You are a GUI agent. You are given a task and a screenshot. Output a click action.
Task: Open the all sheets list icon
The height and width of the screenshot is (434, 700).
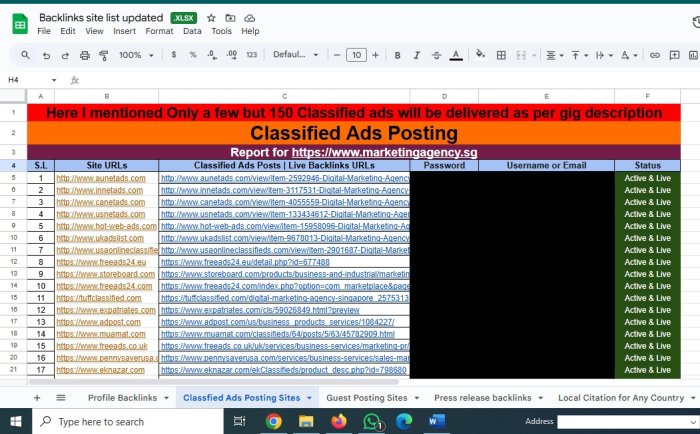(61, 397)
